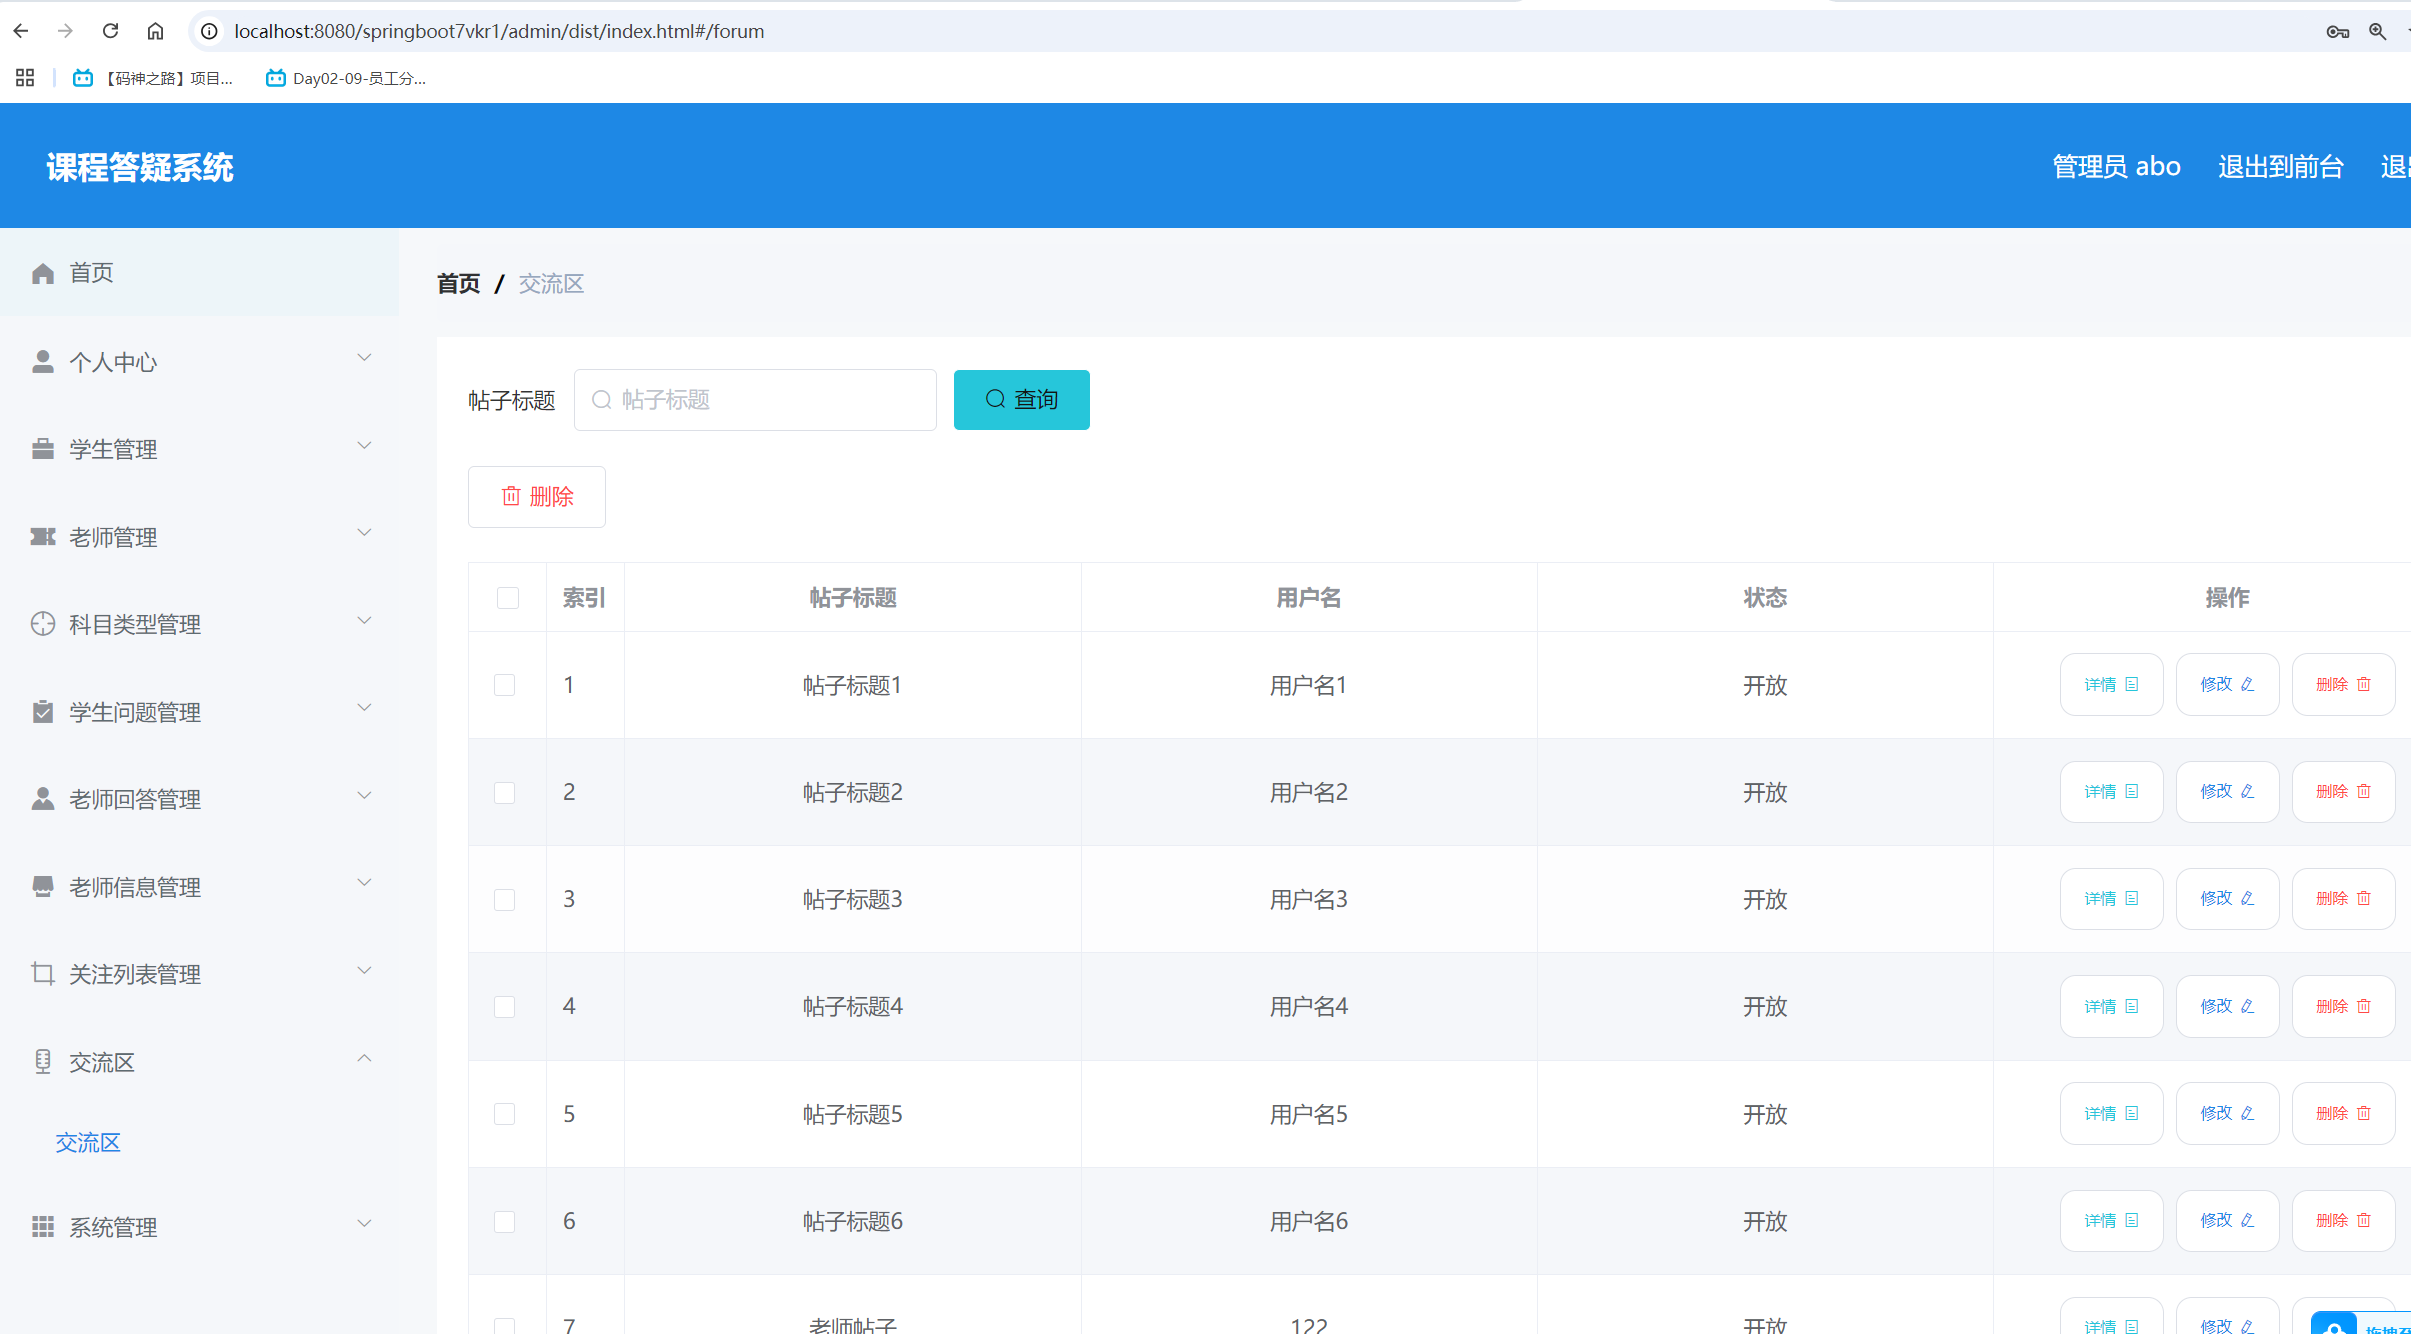The height and width of the screenshot is (1334, 2411).
Task: Select the checkbox for row 4
Action: tap(505, 1007)
